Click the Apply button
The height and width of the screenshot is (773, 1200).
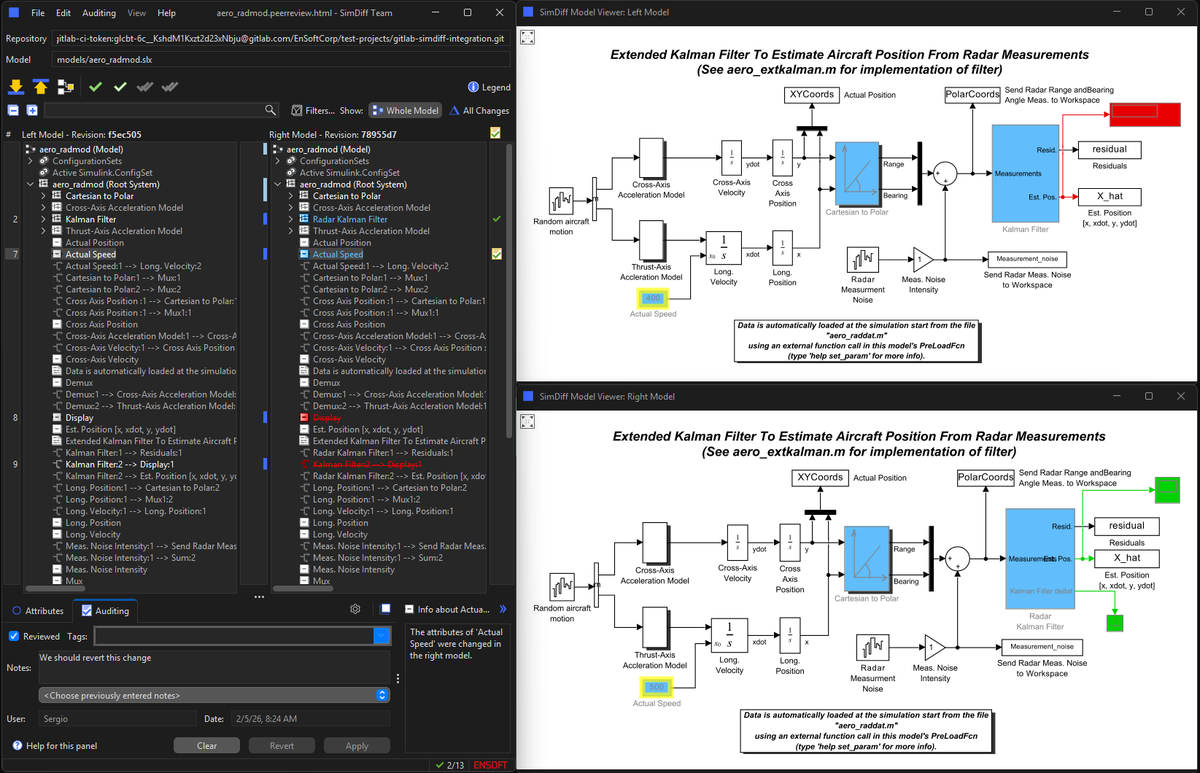[357, 746]
